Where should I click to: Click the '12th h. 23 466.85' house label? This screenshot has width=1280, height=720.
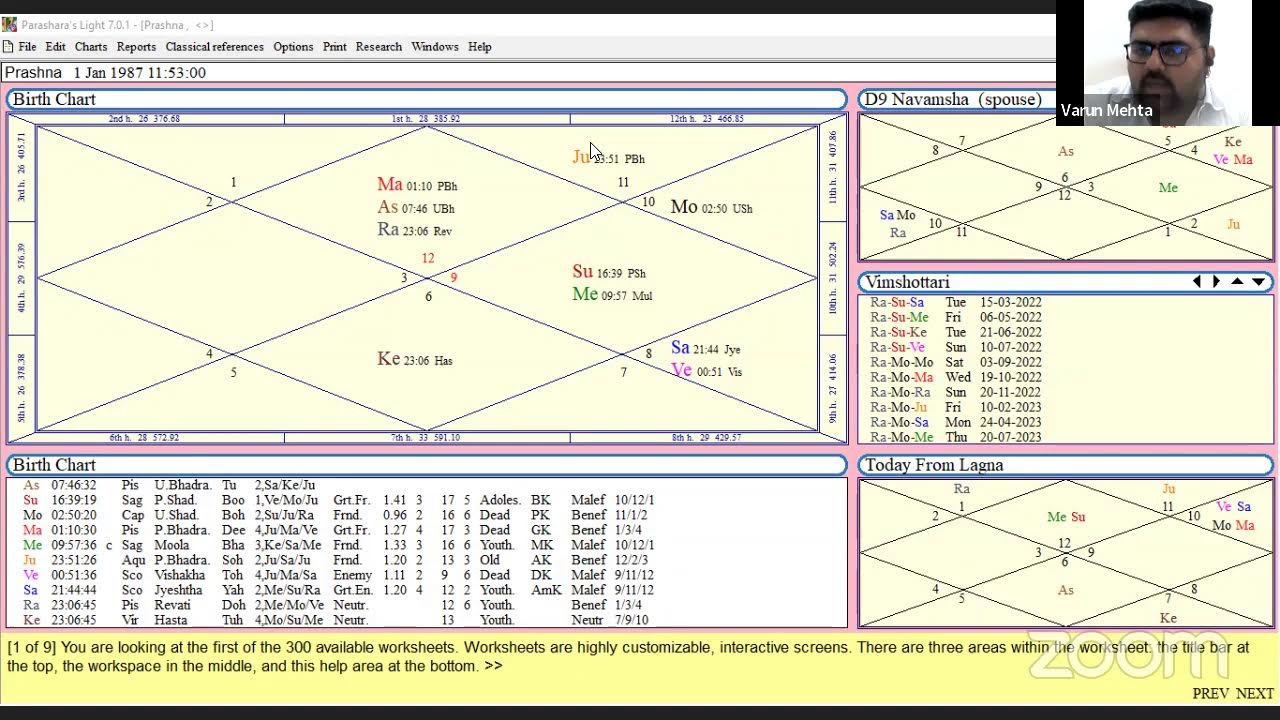(x=707, y=119)
